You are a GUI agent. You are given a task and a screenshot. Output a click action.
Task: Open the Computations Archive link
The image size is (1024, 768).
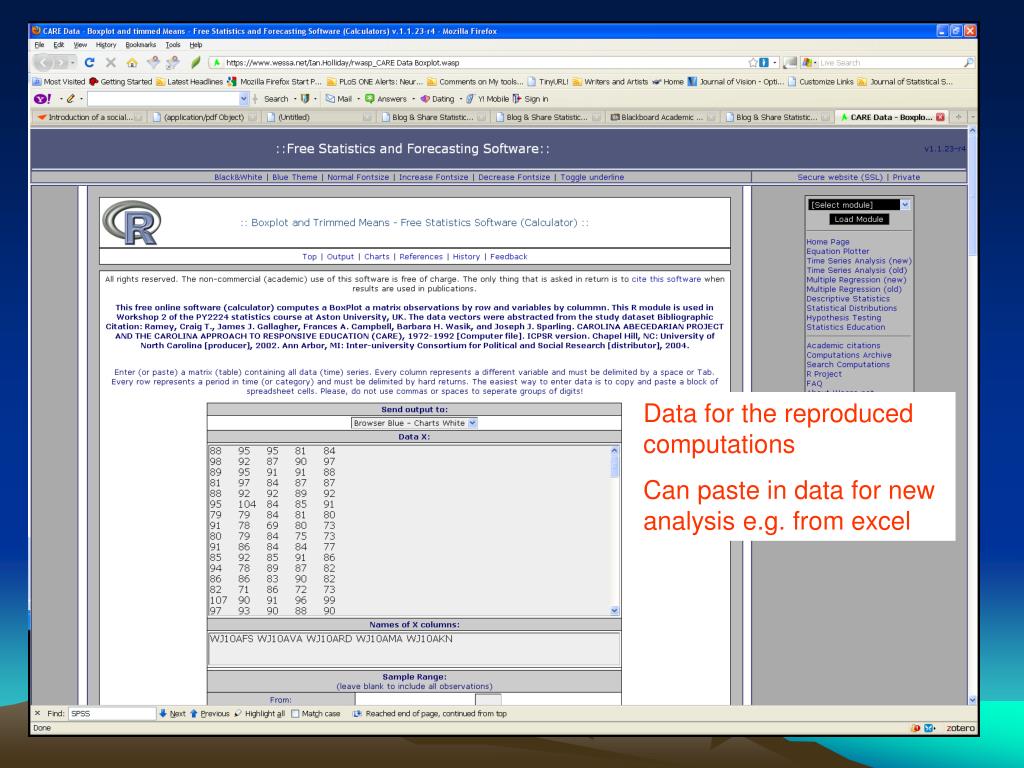[848, 355]
